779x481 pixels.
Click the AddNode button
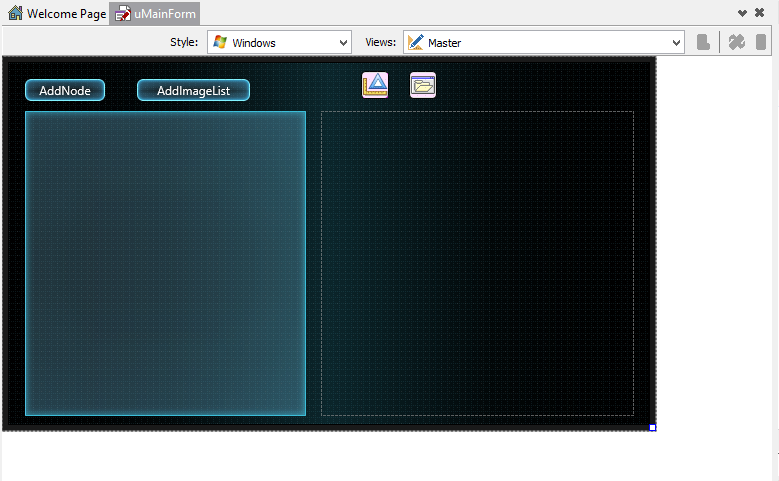click(65, 90)
